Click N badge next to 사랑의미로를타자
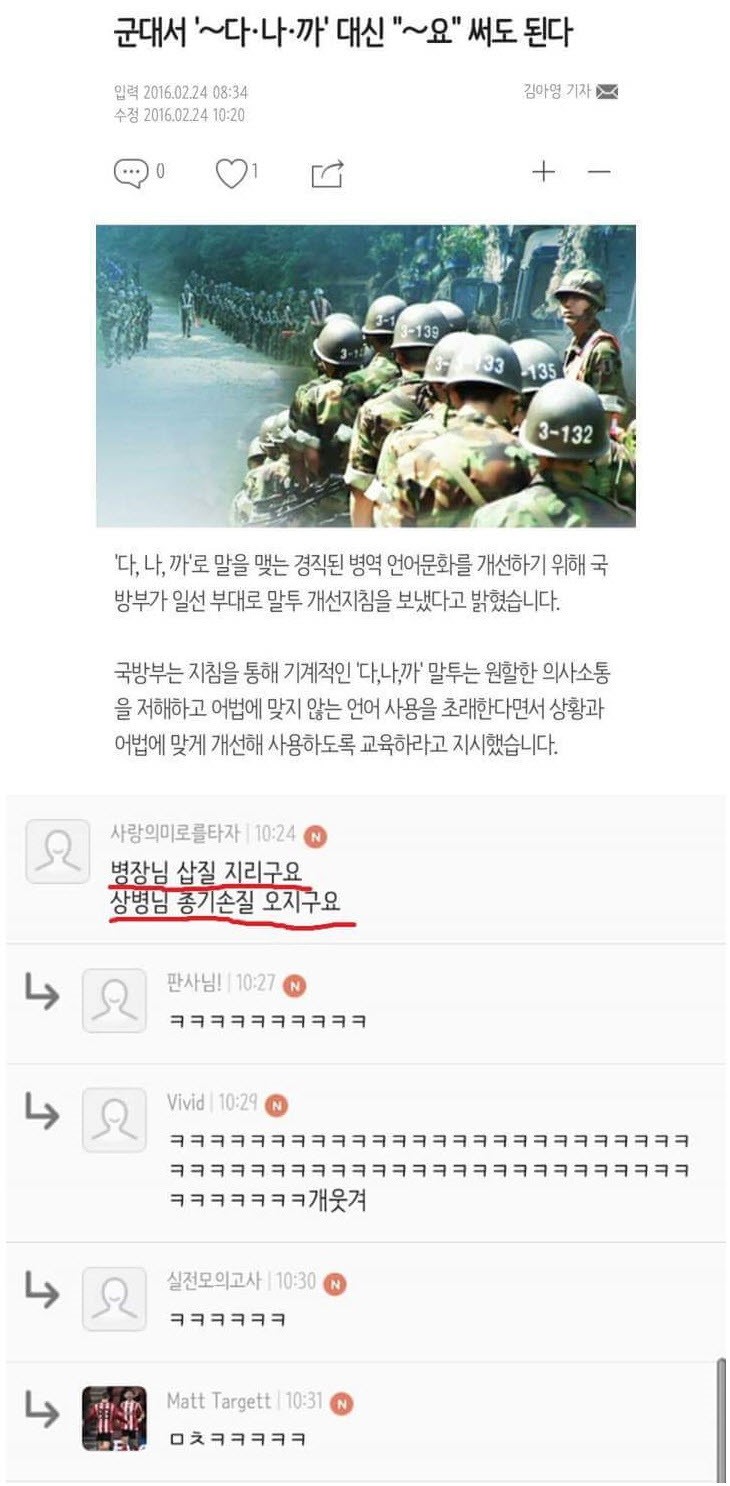Screen dimensions: 730x1486 [316, 835]
